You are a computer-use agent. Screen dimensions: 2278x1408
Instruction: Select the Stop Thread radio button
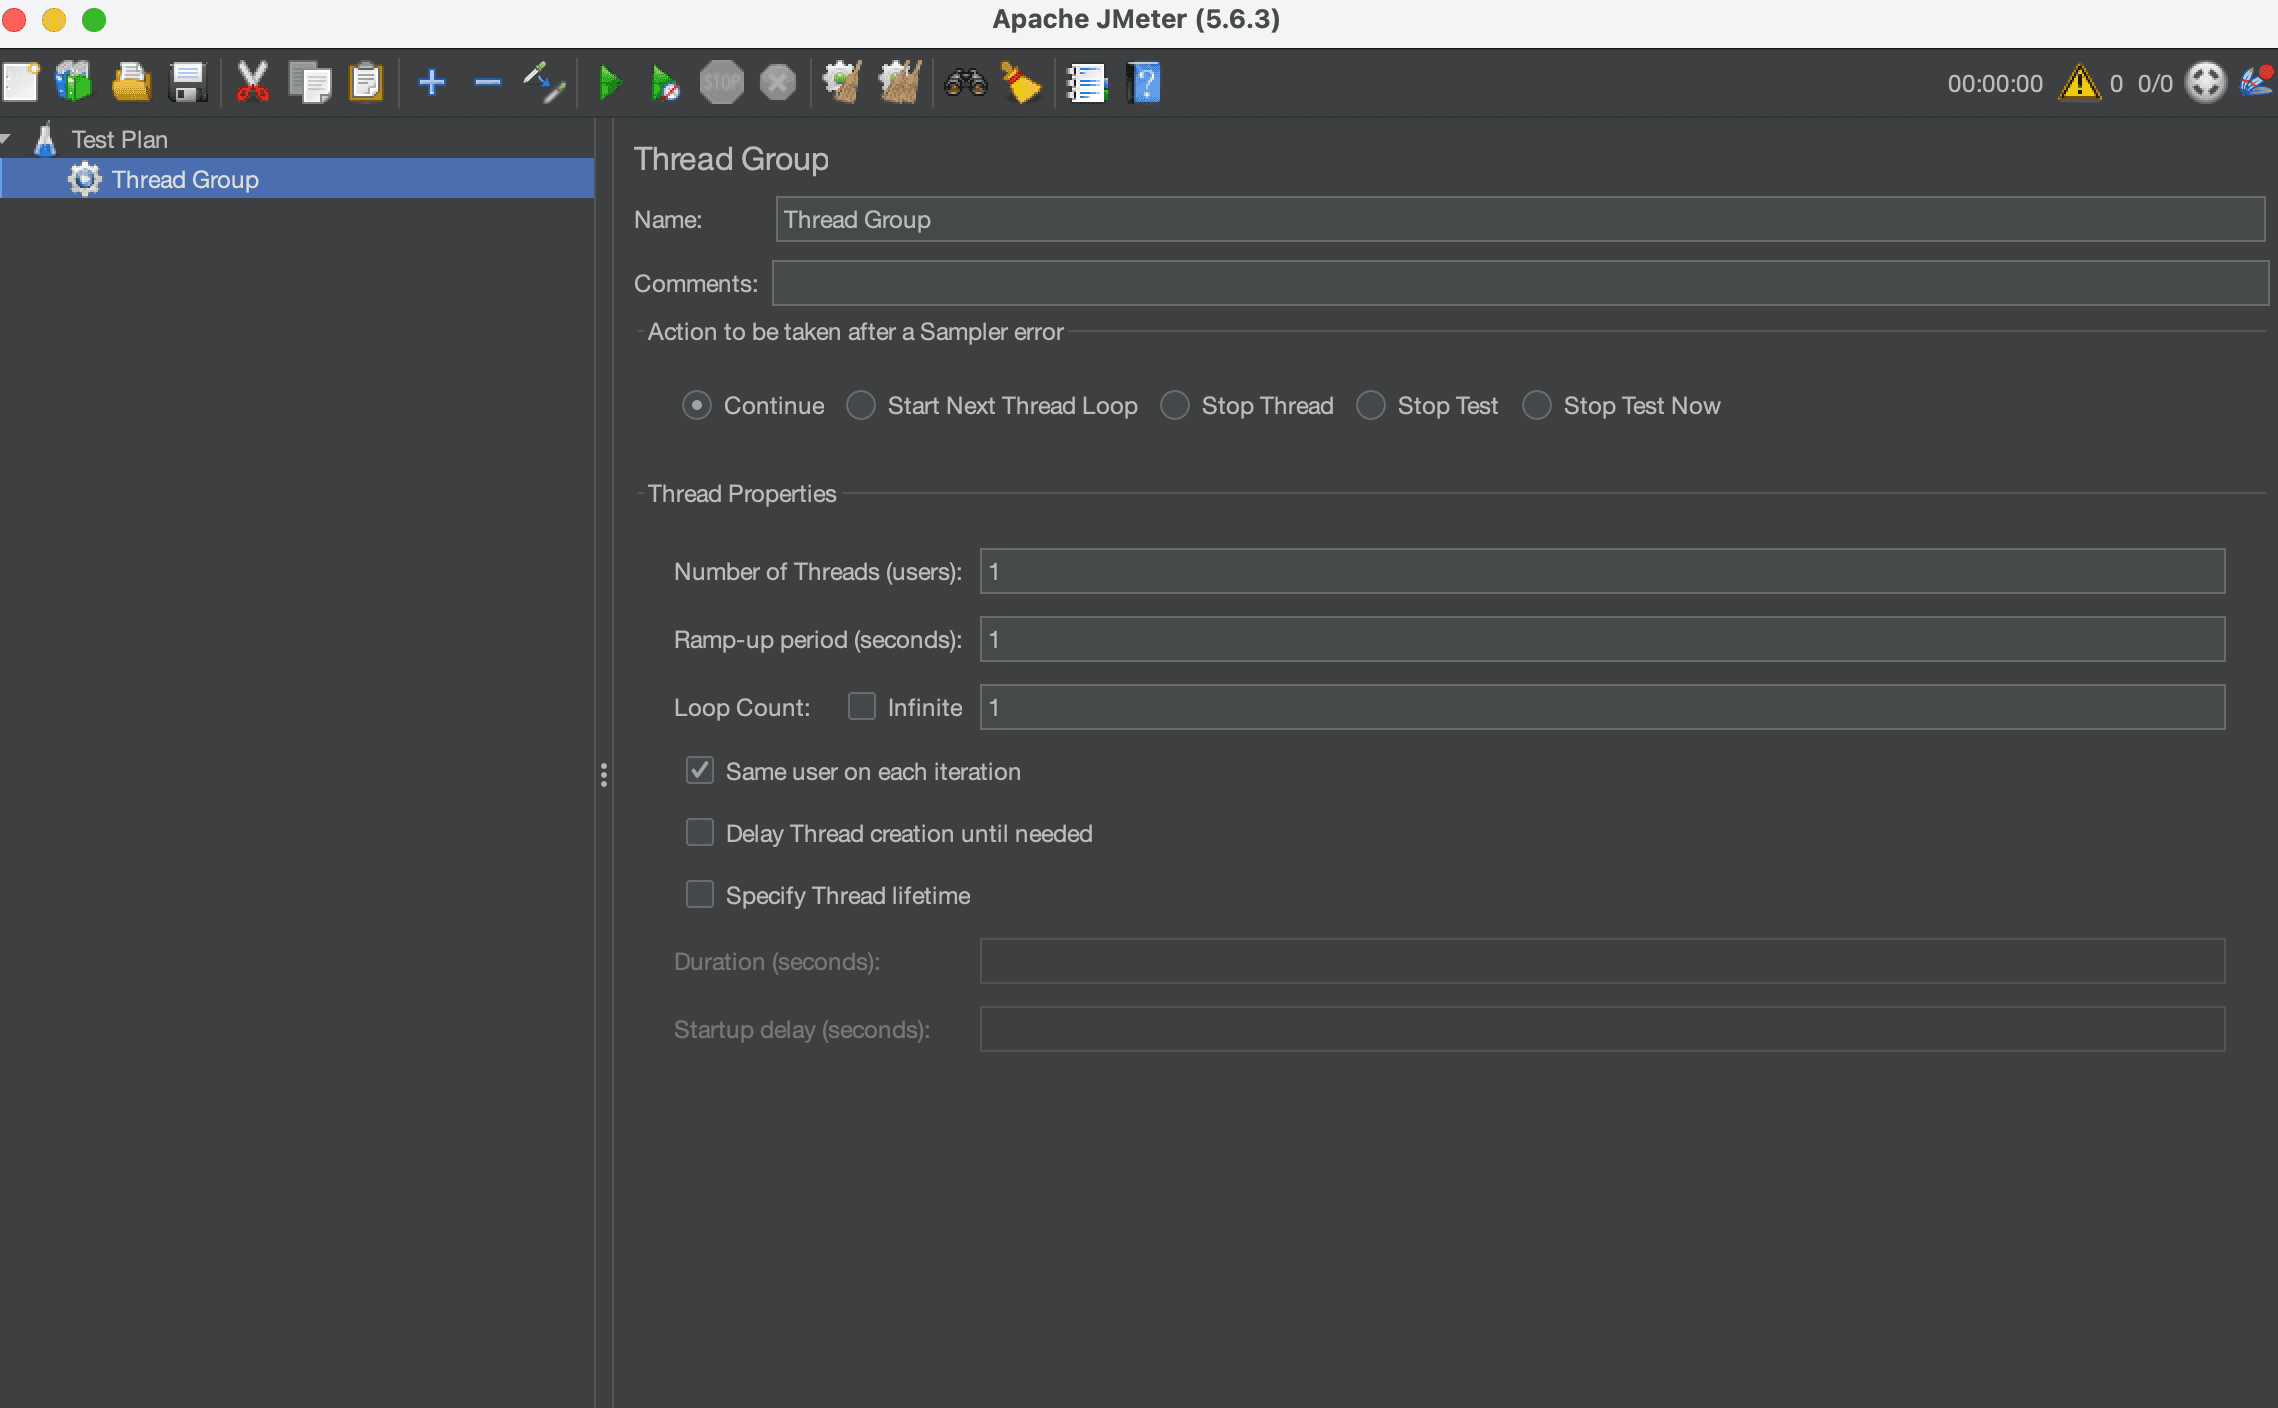pyautogui.click(x=1176, y=405)
